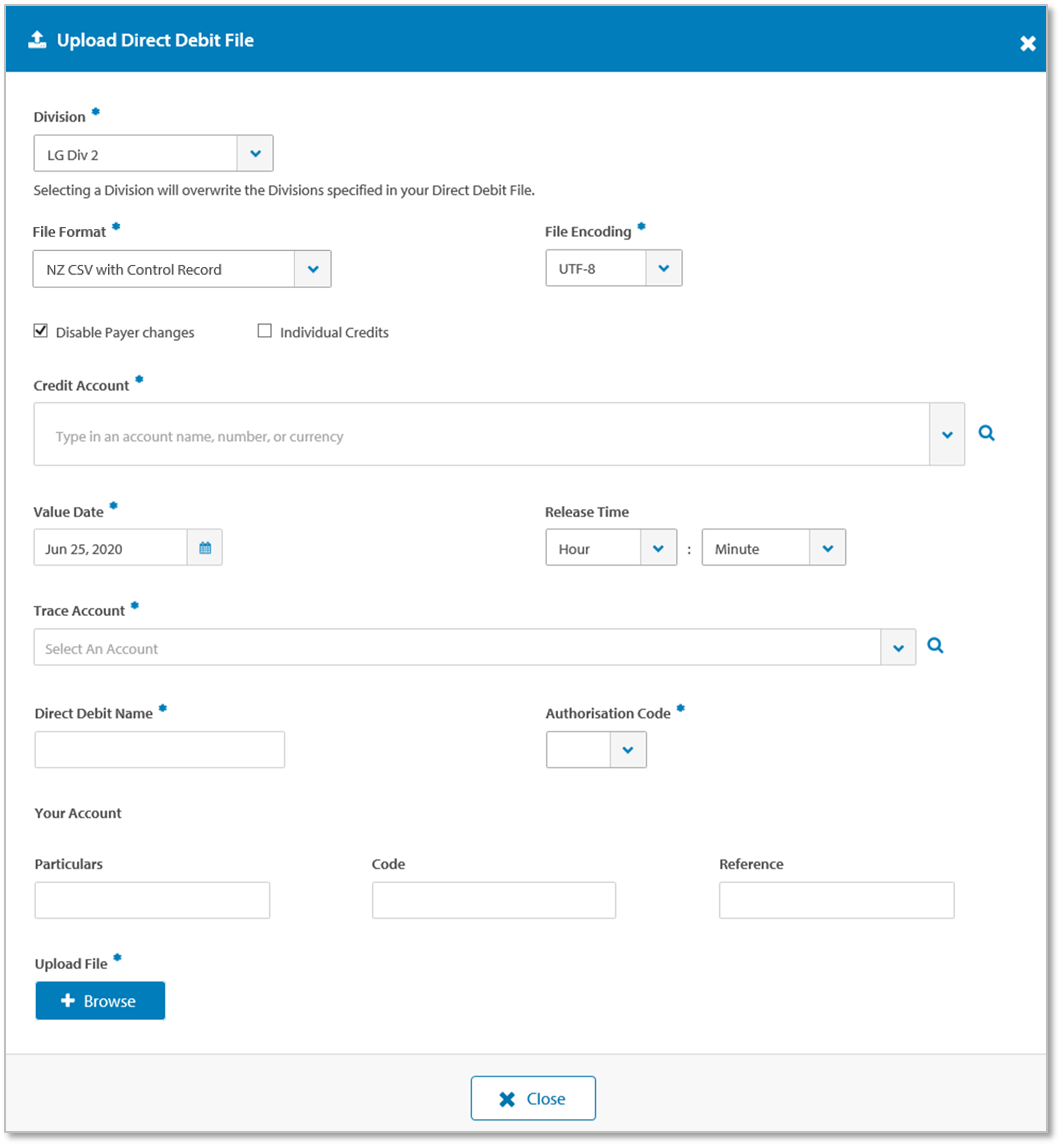Viewport: 1061px width, 1146px height.
Task: Expand the Credit Account dropdown arrow
Action: click(x=947, y=435)
